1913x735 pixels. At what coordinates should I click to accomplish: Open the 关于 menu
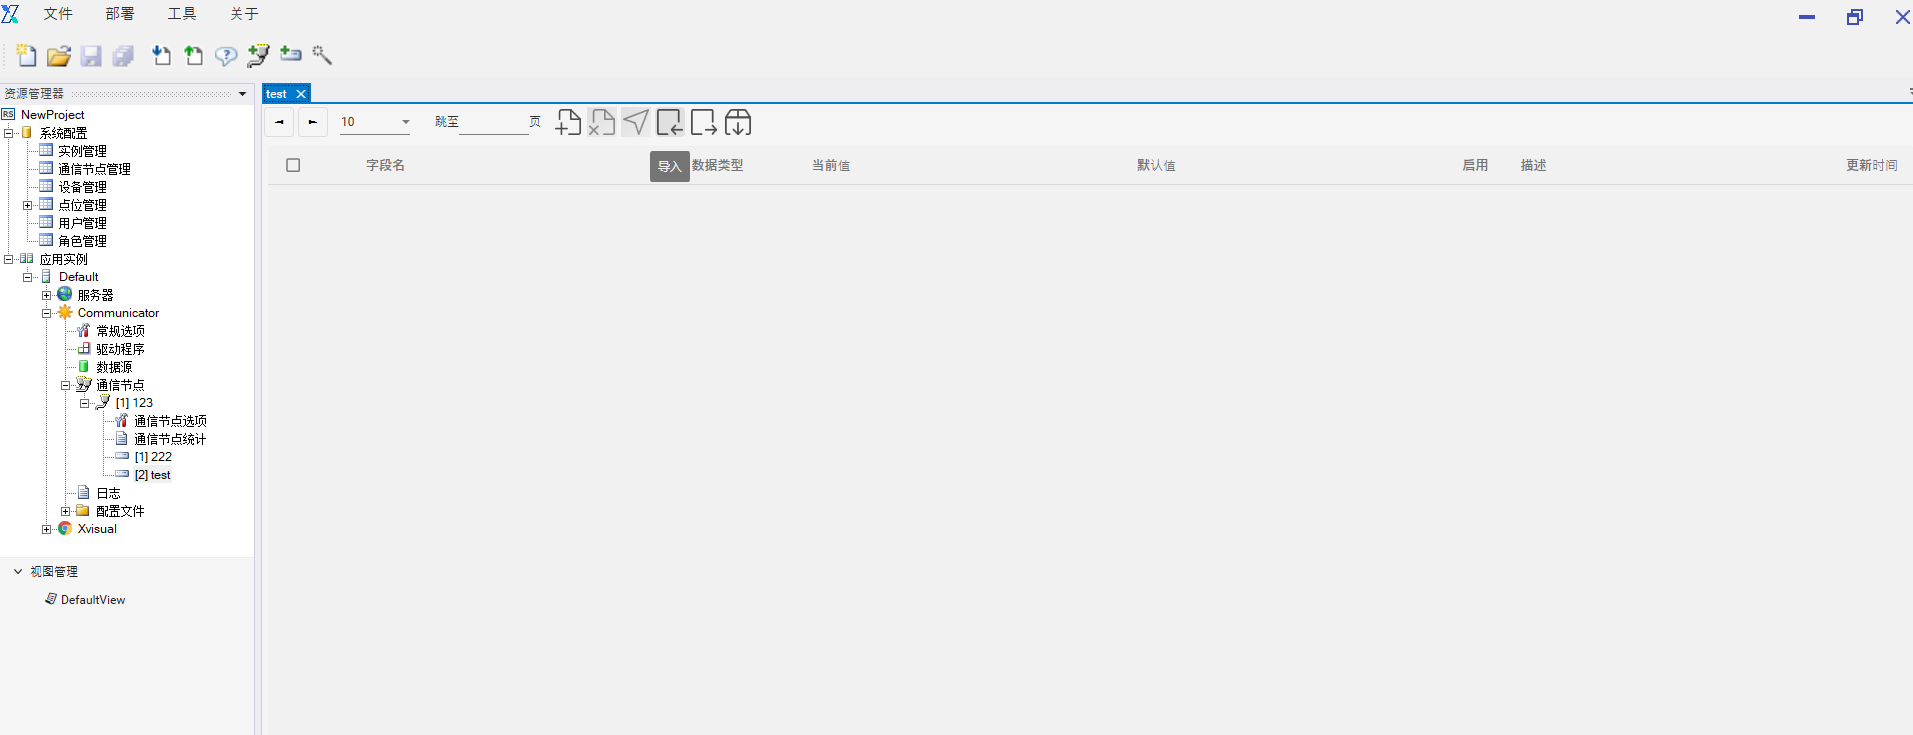(x=244, y=14)
